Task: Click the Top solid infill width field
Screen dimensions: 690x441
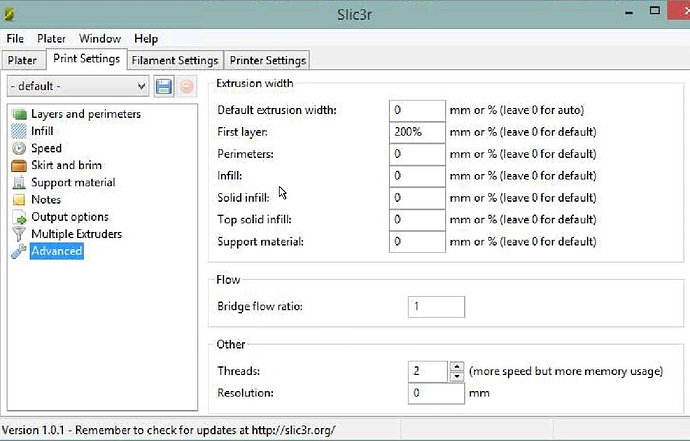Action: coord(417,220)
